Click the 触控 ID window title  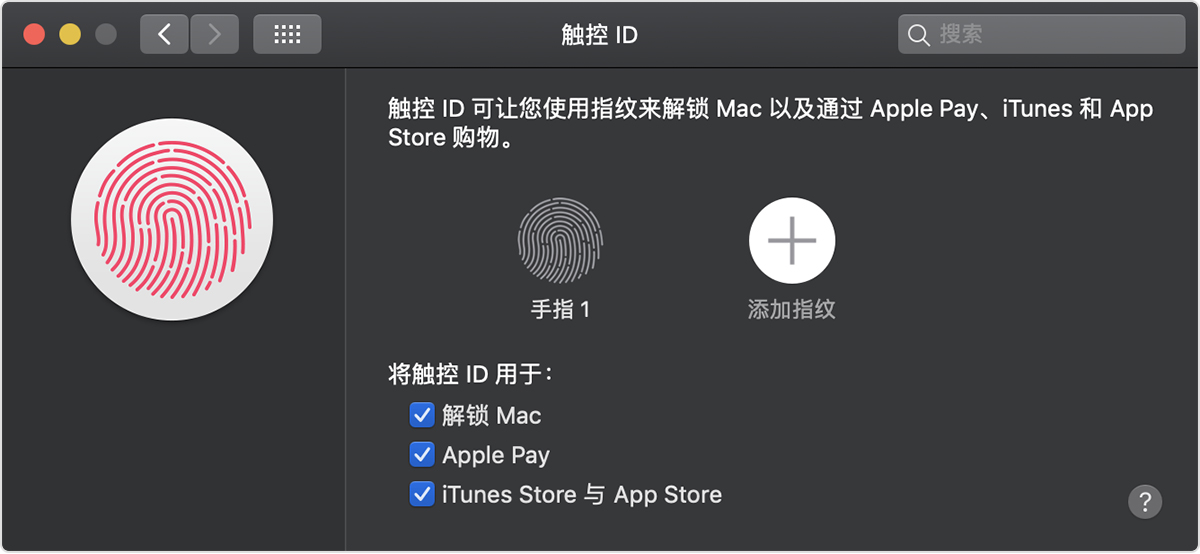pos(599,35)
